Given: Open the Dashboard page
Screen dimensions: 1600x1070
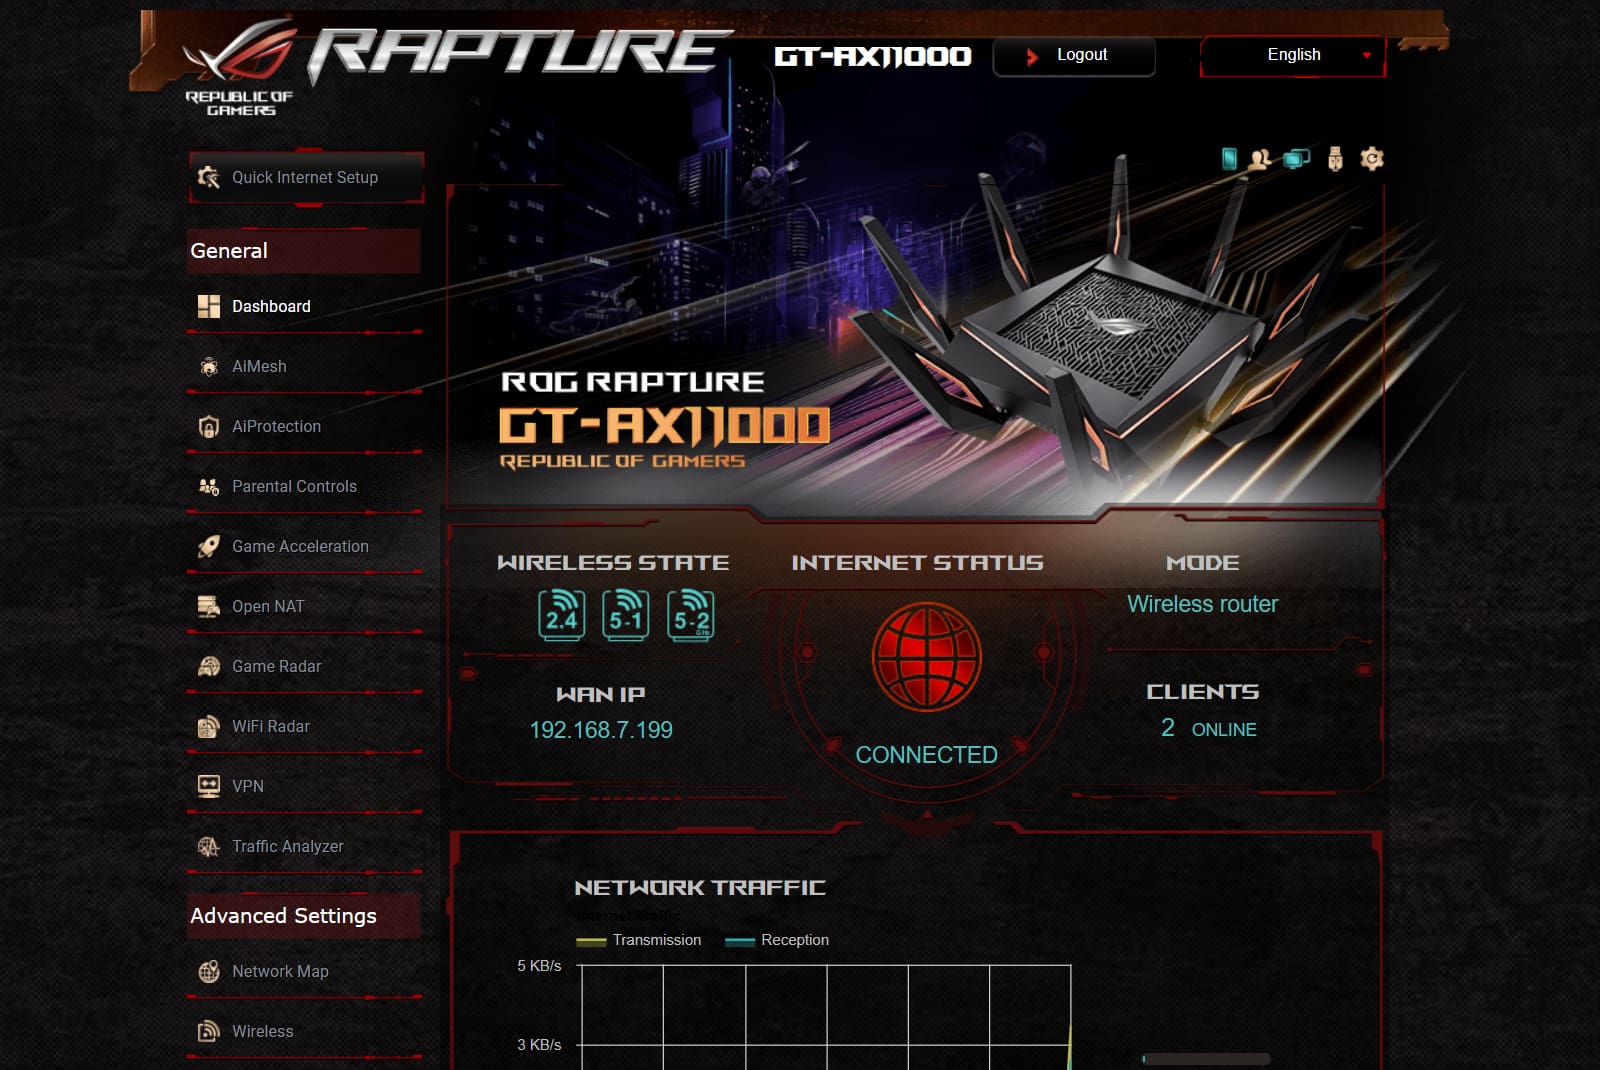Looking at the screenshot, I should coord(304,306).
